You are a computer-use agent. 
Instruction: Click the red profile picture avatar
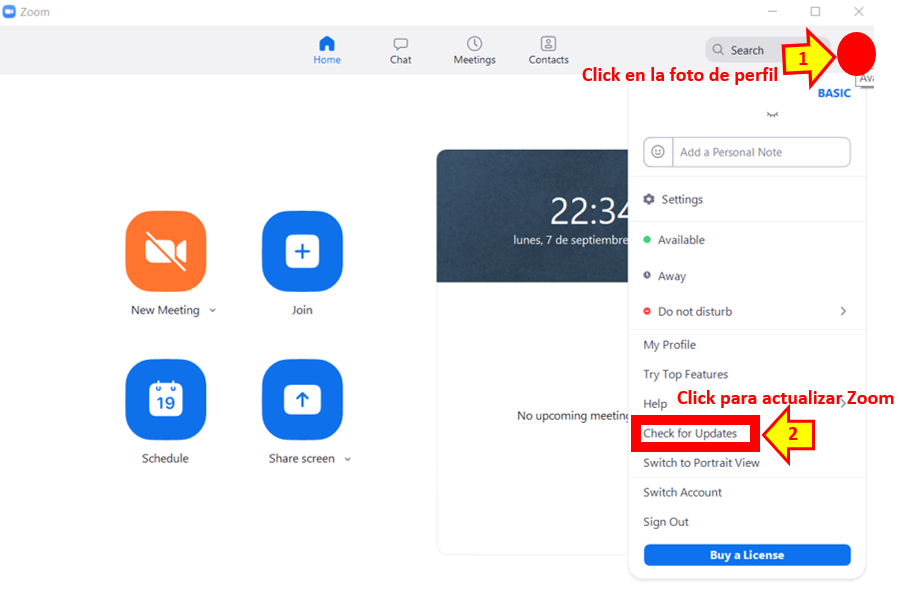(856, 54)
